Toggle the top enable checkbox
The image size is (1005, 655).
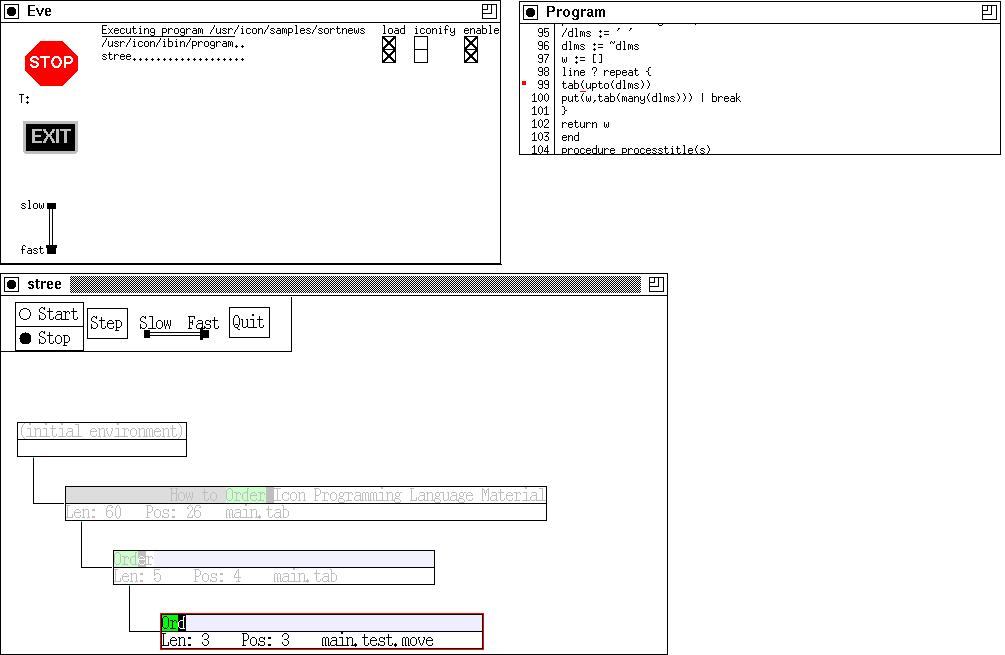pos(470,44)
